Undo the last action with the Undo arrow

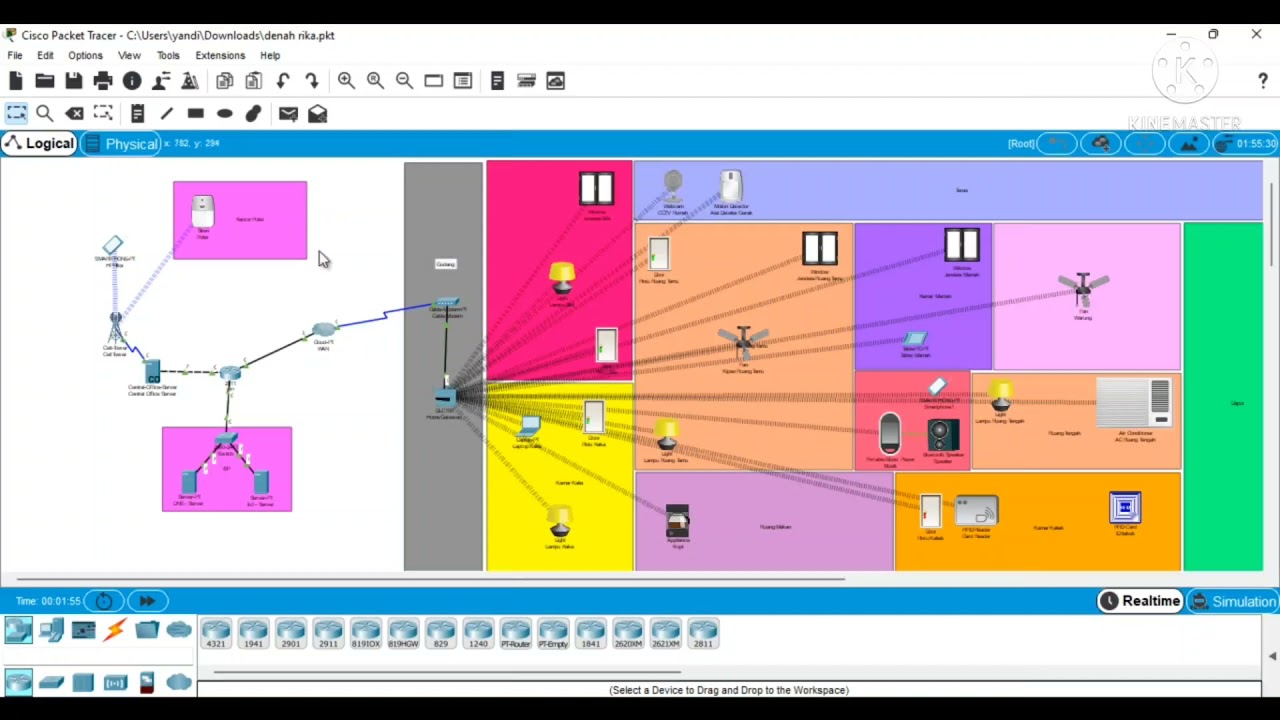[283, 81]
